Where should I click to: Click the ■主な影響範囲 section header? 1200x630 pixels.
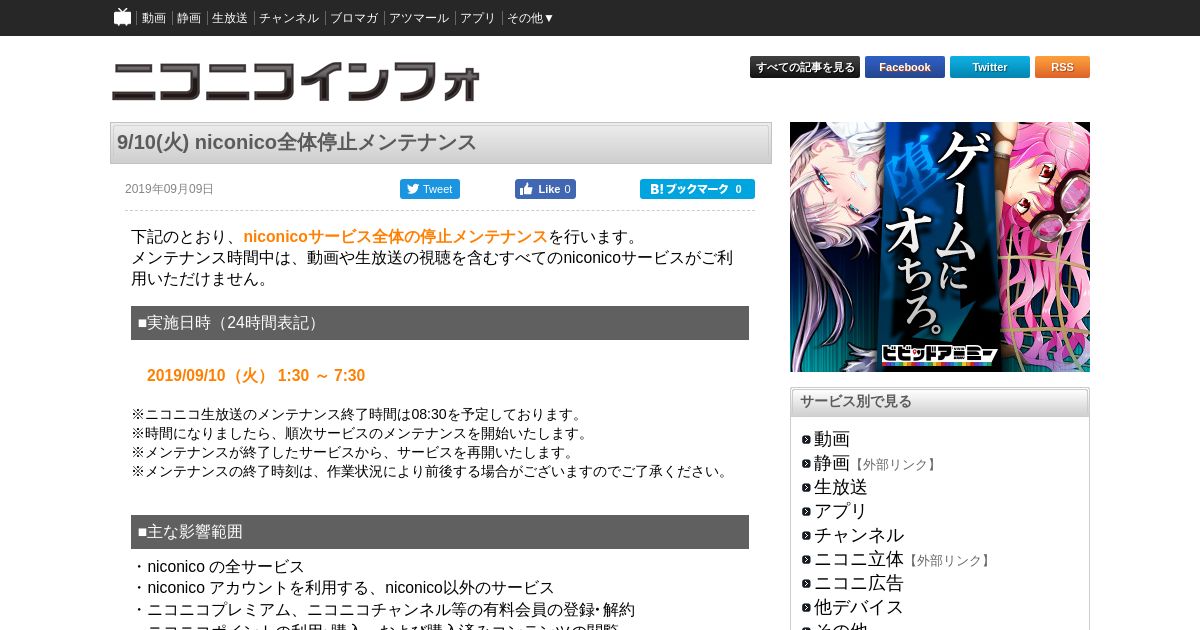click(x=440, y=532)
